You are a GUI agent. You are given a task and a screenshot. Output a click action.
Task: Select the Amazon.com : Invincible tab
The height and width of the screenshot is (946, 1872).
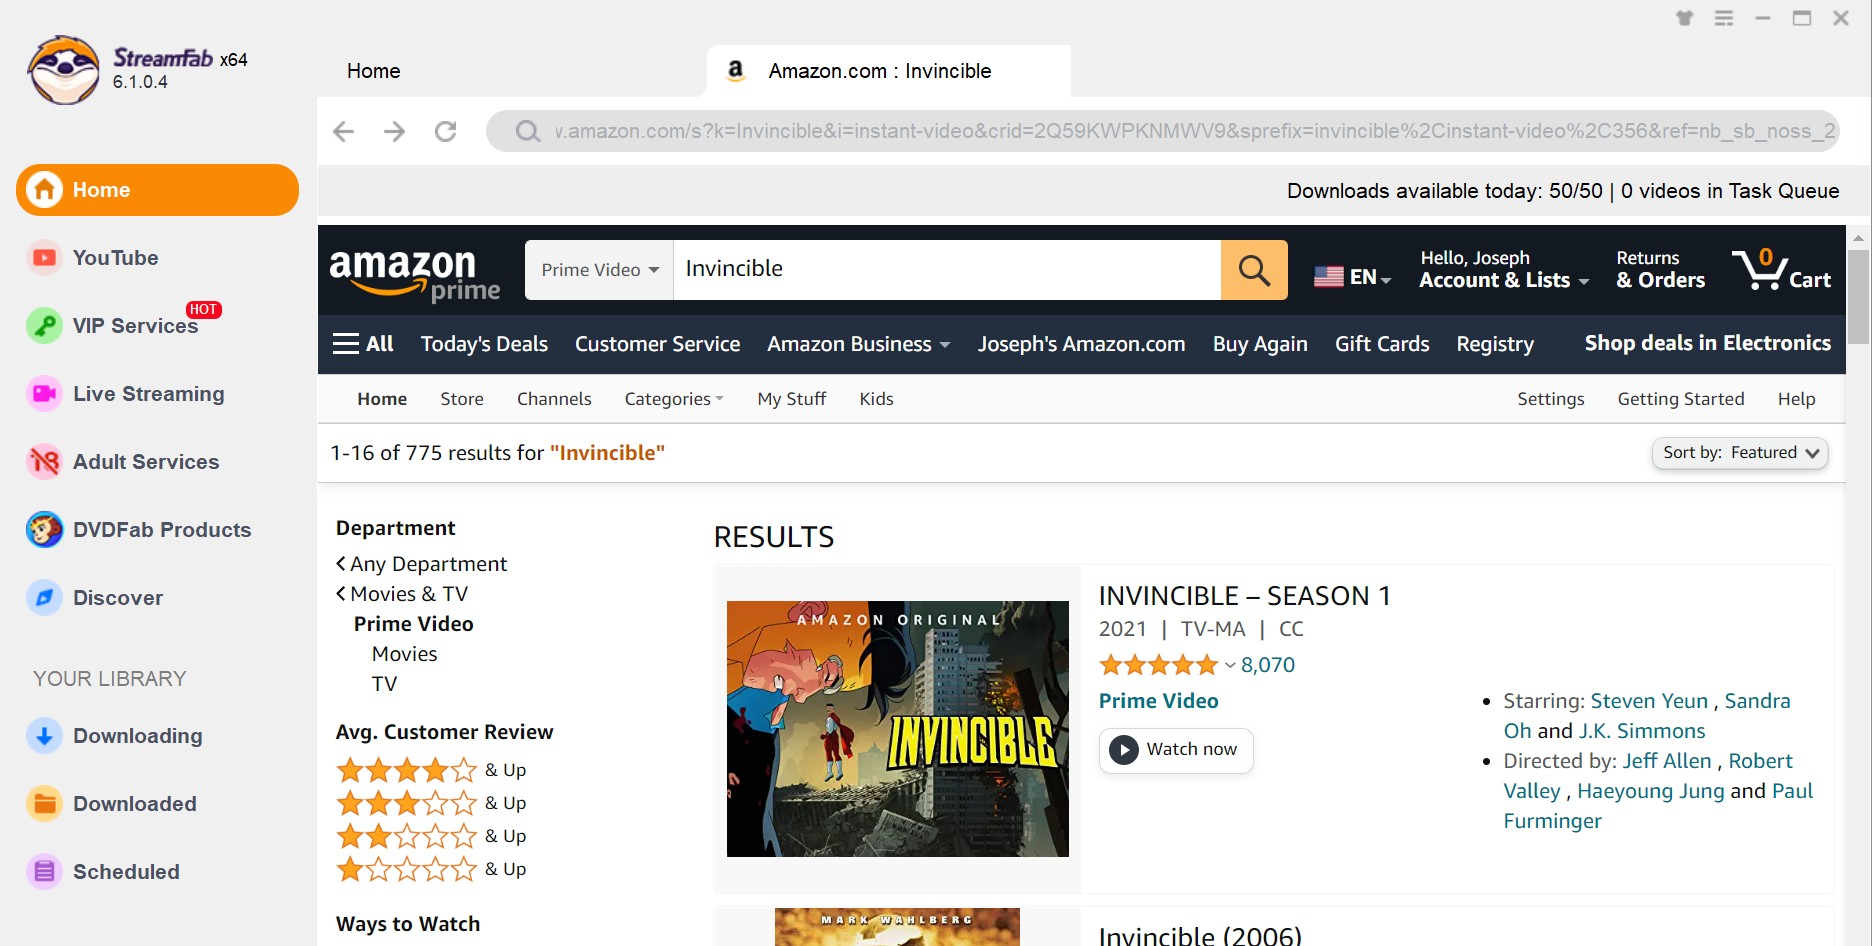888,71
